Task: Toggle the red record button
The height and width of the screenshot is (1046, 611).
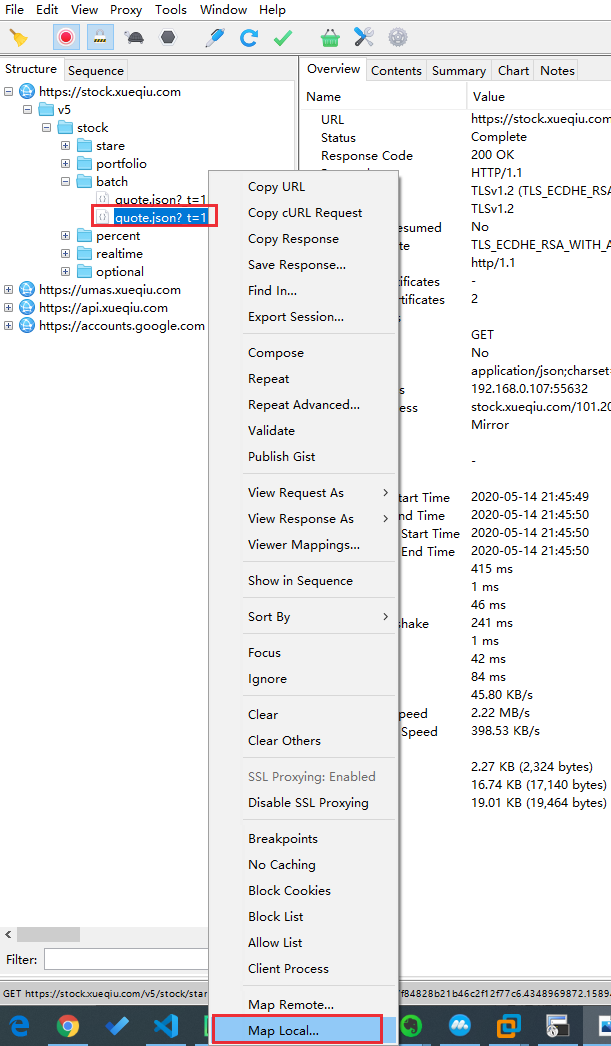Action: tap(66, 37)
